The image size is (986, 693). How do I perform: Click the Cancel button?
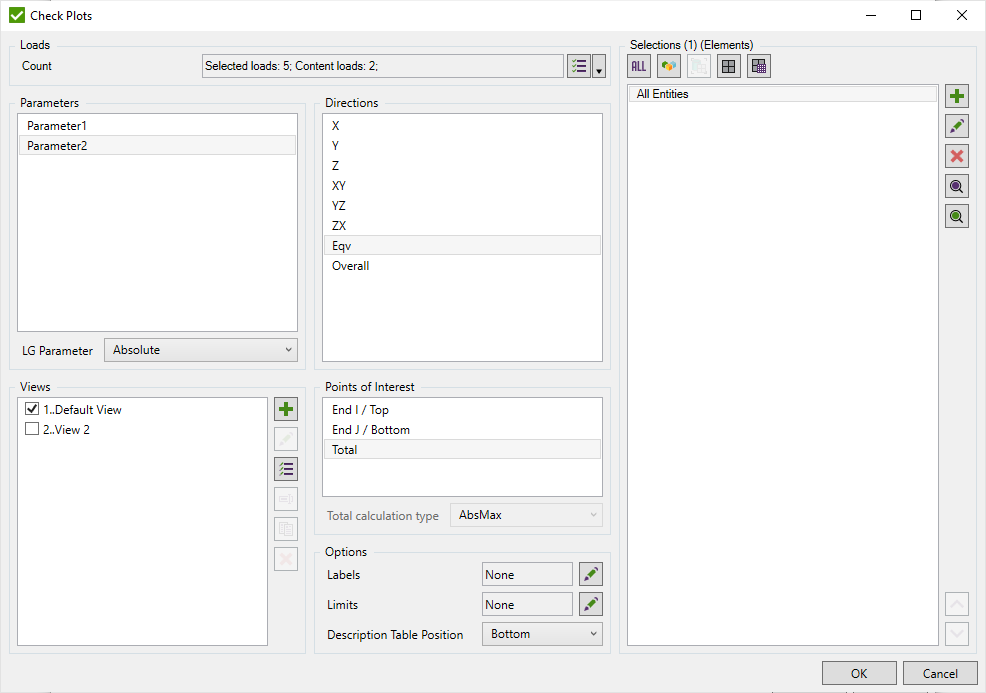(939, 673)
